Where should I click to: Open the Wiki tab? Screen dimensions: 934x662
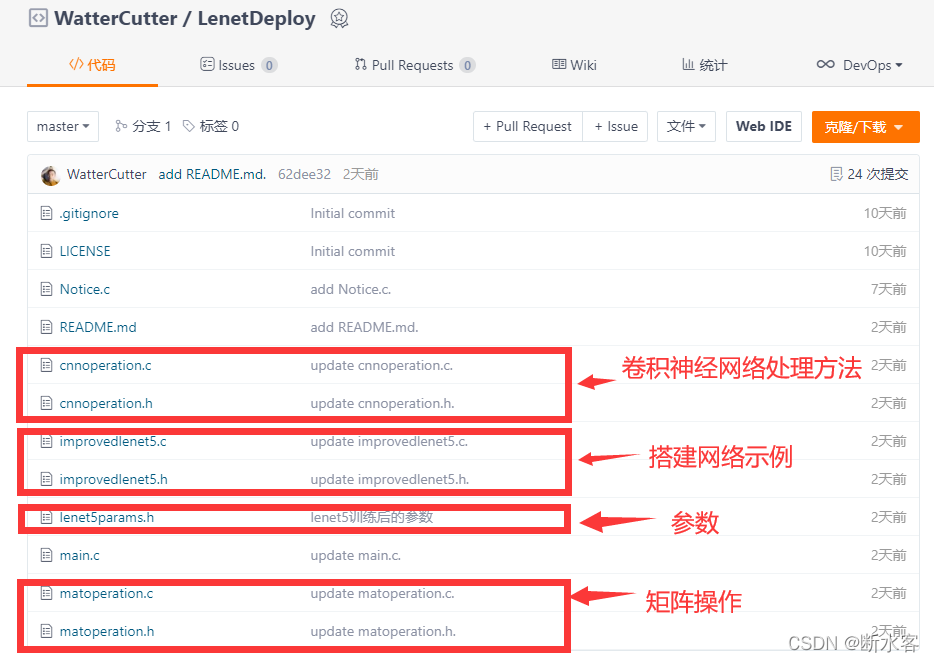point(574,65)
